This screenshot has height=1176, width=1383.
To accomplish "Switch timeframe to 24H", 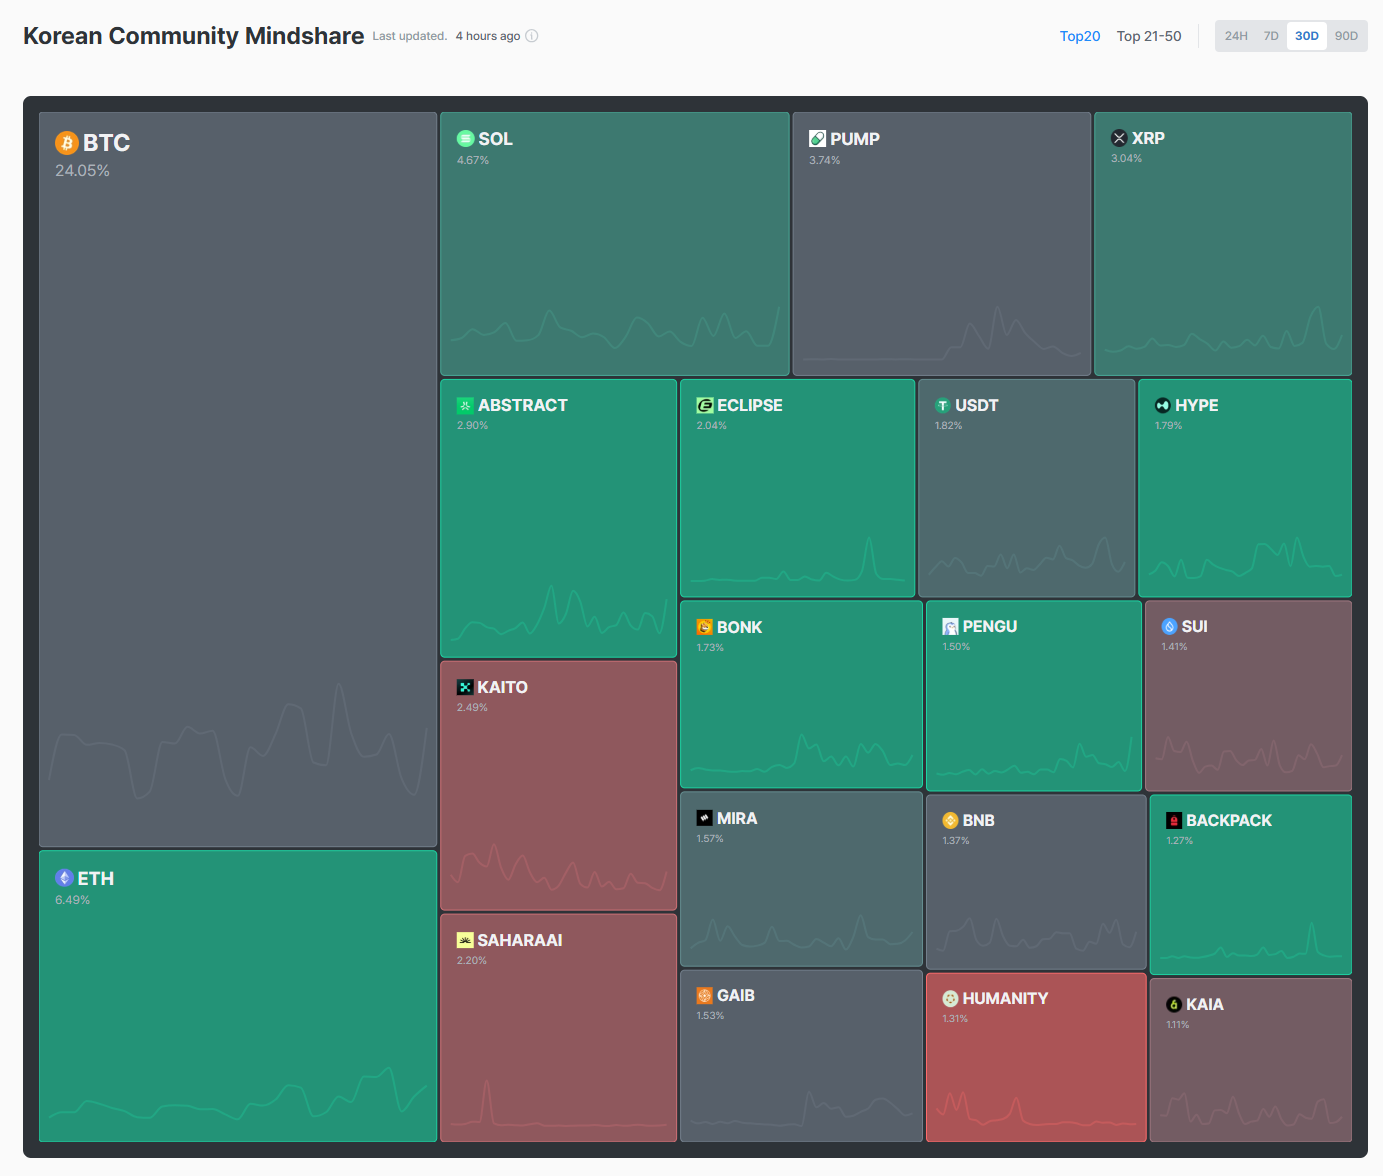I will pyautogui.click(x=1236, y=36).
